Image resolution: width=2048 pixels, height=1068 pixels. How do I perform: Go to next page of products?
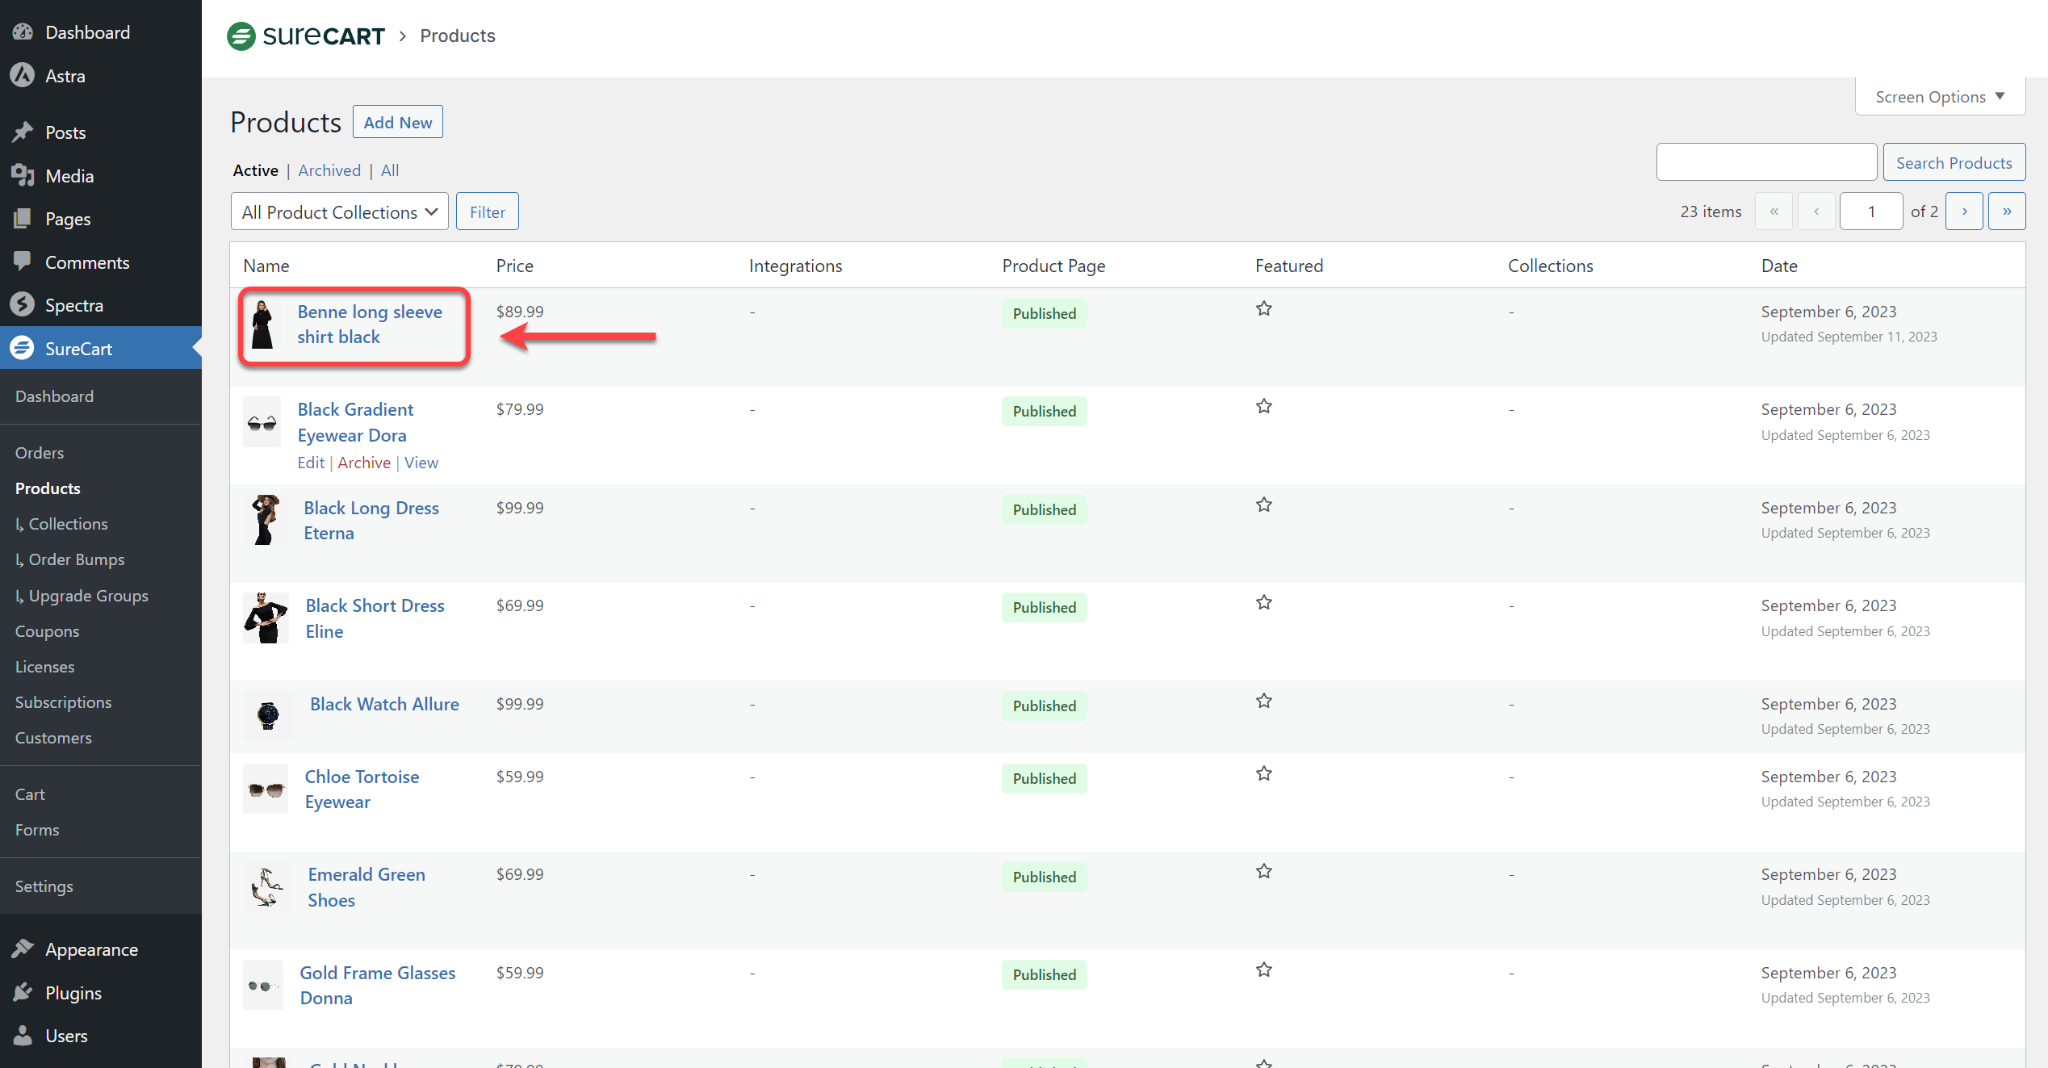coord(1964,211)
